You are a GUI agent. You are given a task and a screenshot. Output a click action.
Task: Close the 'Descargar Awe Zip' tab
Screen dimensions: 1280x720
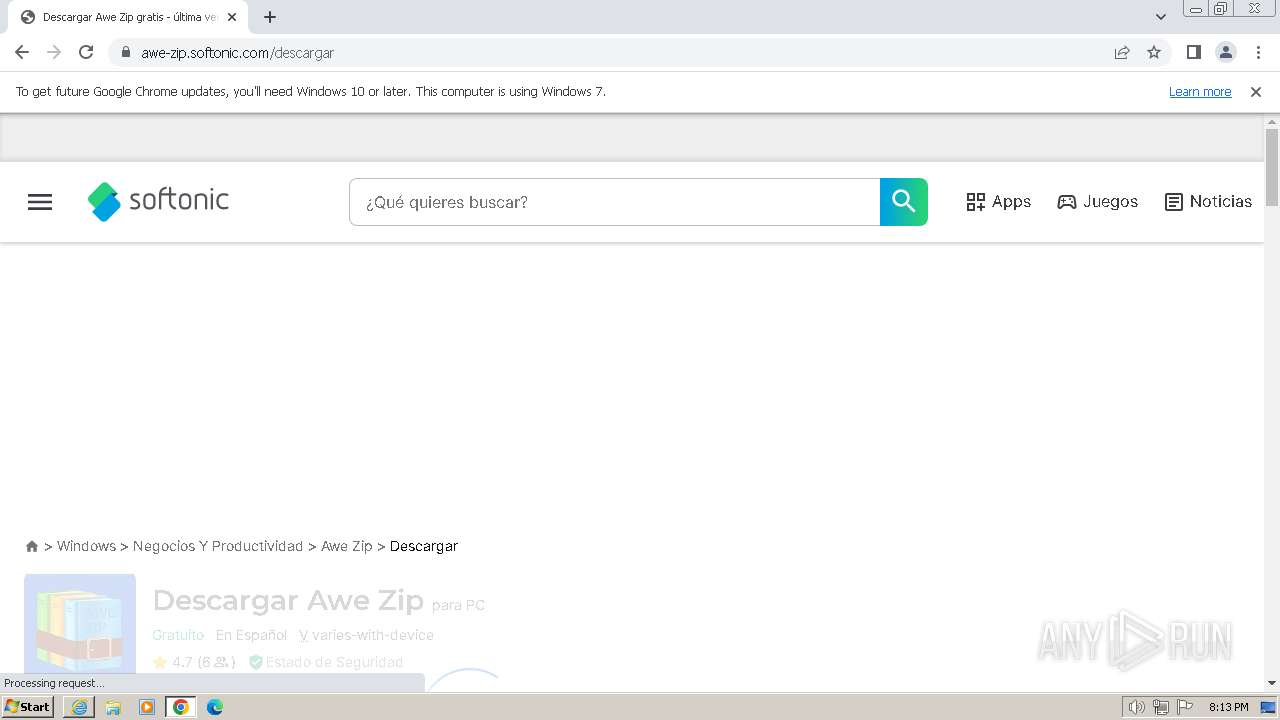click(232, 17)
